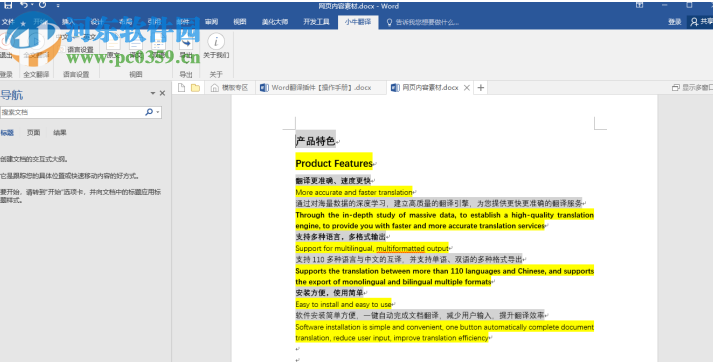This screenshot has height=362, width=713.
Task: Click the line 安装方便，使用简单
Action: 329,292
